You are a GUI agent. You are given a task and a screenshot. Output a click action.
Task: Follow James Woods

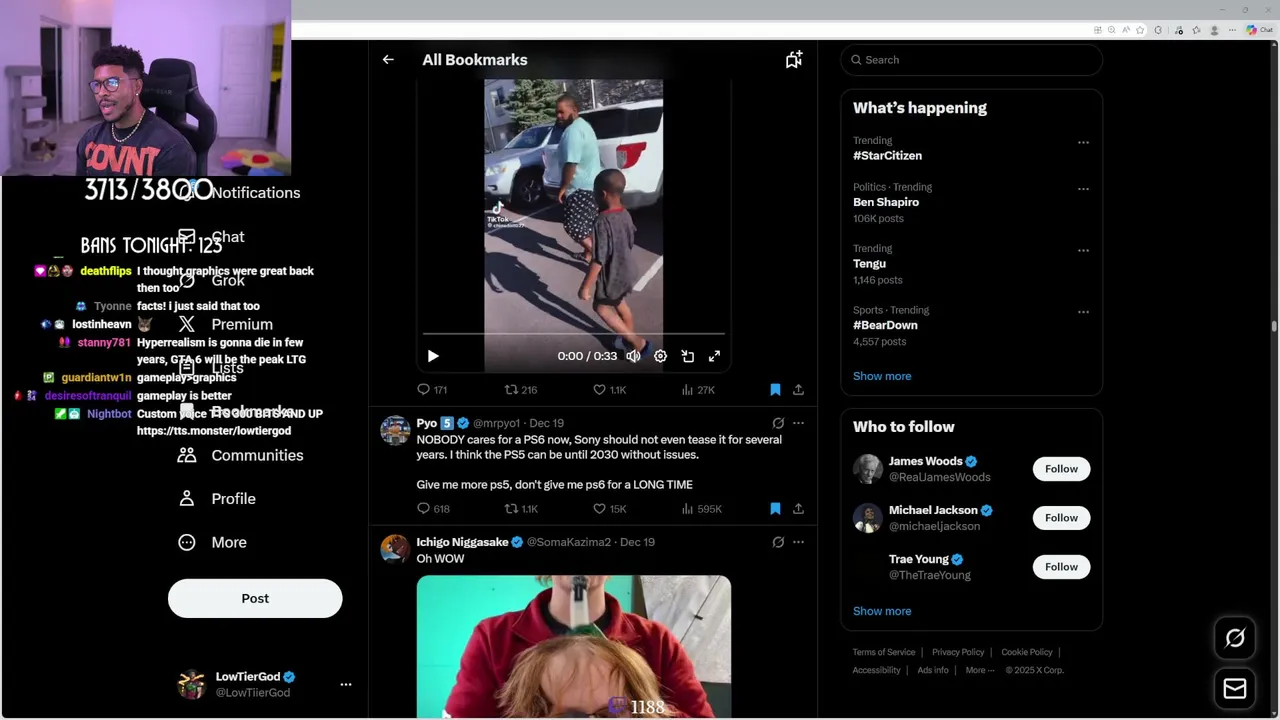(1061, 469)
